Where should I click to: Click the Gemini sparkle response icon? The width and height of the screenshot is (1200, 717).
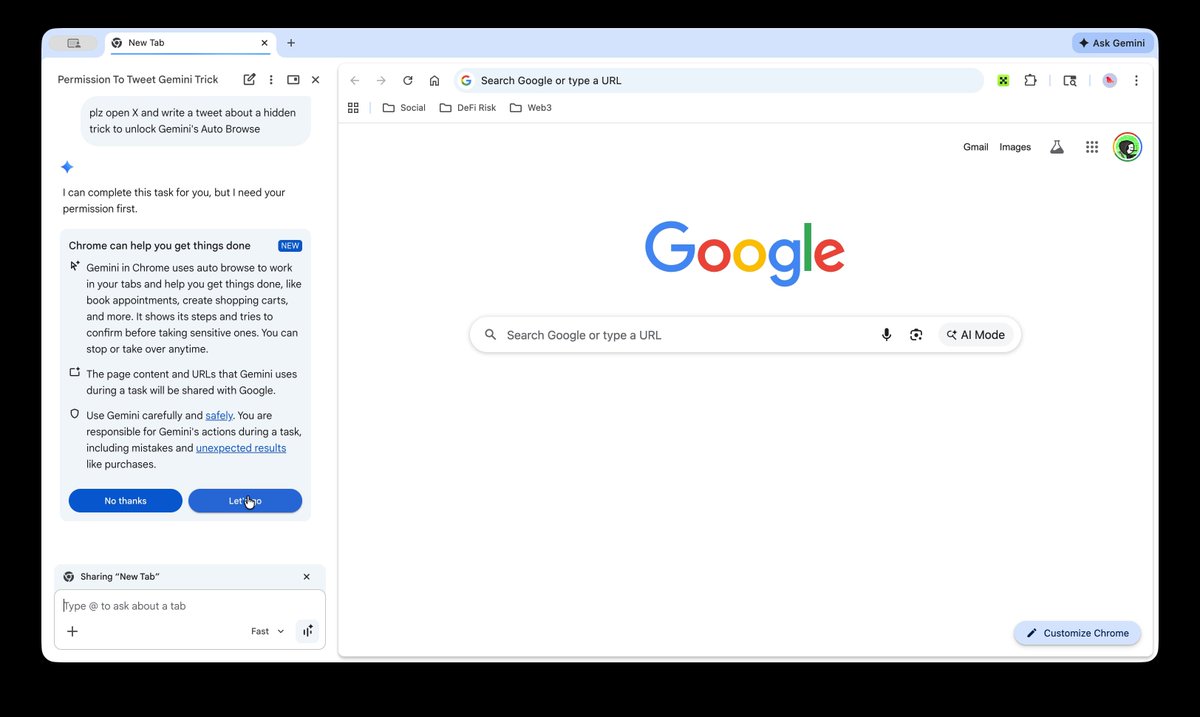tap(67, 167)
